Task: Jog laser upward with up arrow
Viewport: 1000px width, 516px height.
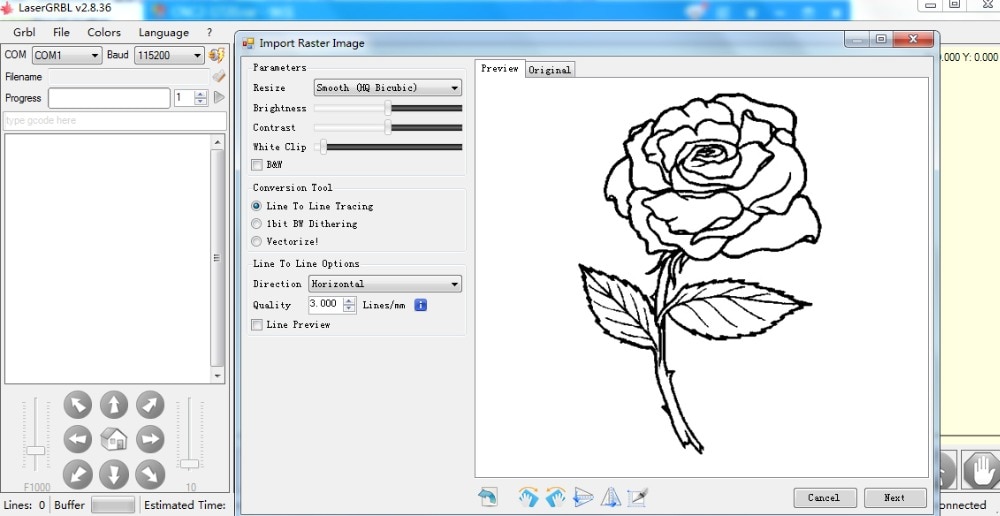Action: tap(114, 405)
